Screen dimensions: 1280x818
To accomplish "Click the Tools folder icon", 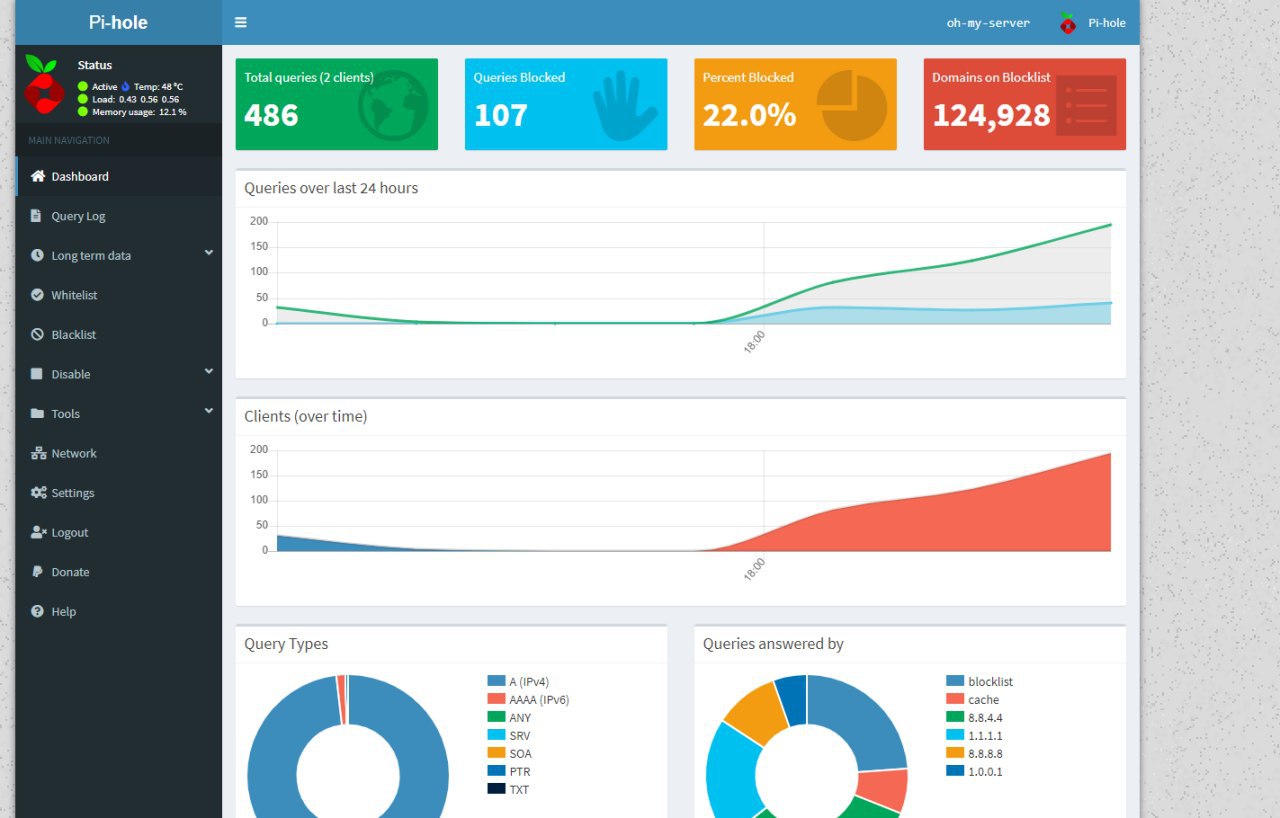I will point(38,414).
